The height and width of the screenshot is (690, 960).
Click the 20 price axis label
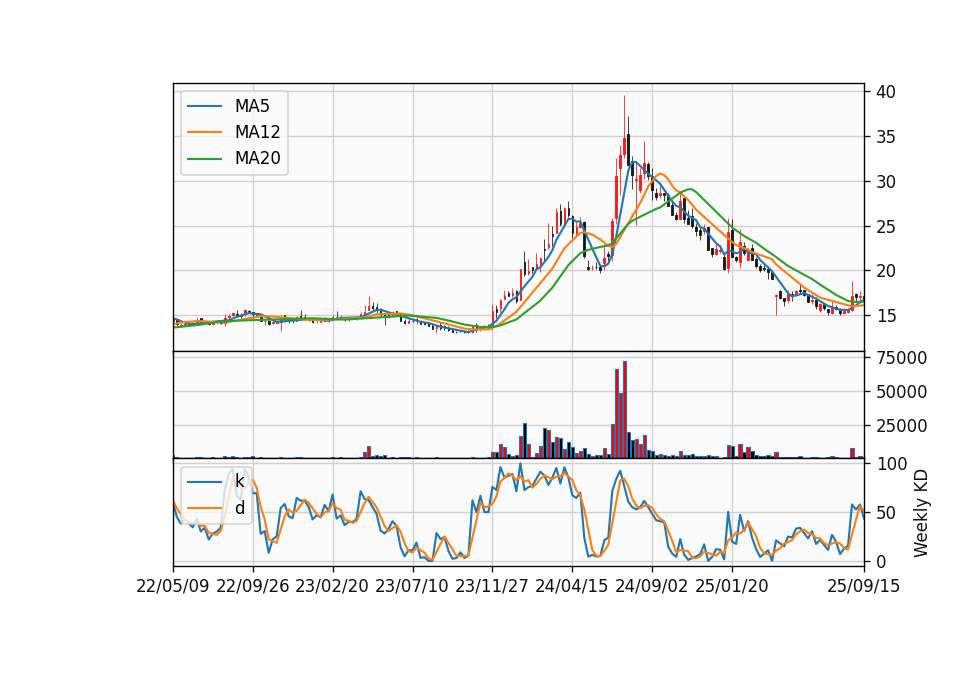tap(885, 271)
